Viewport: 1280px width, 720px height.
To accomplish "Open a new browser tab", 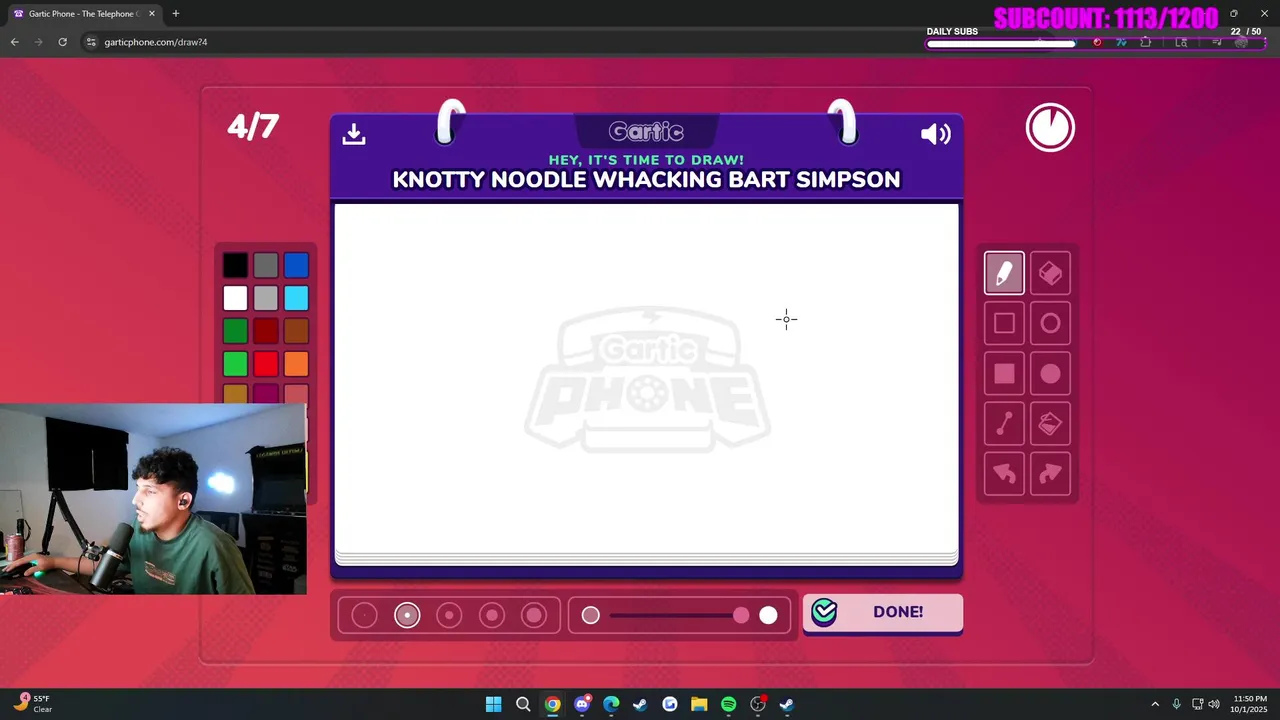I will (x=175, y=13).
